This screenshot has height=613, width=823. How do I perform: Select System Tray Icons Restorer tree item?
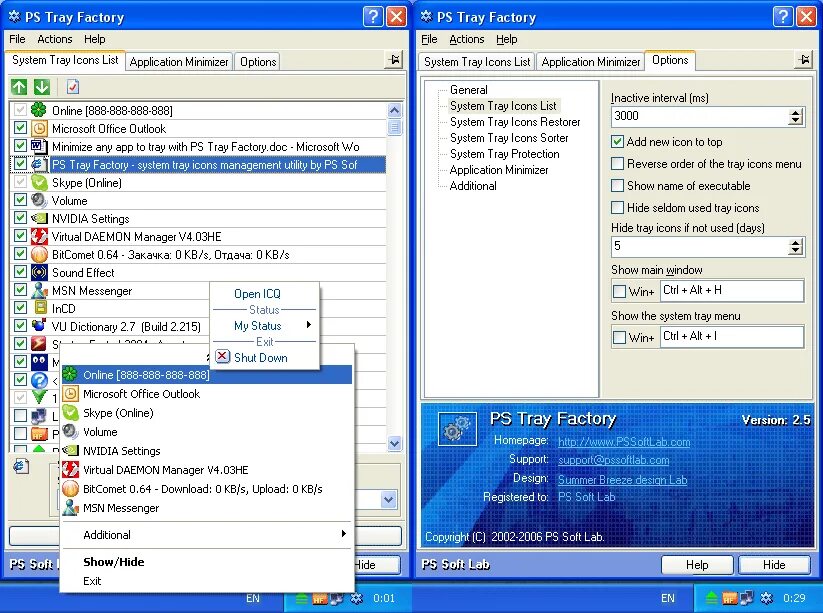[x=515, y=122]
